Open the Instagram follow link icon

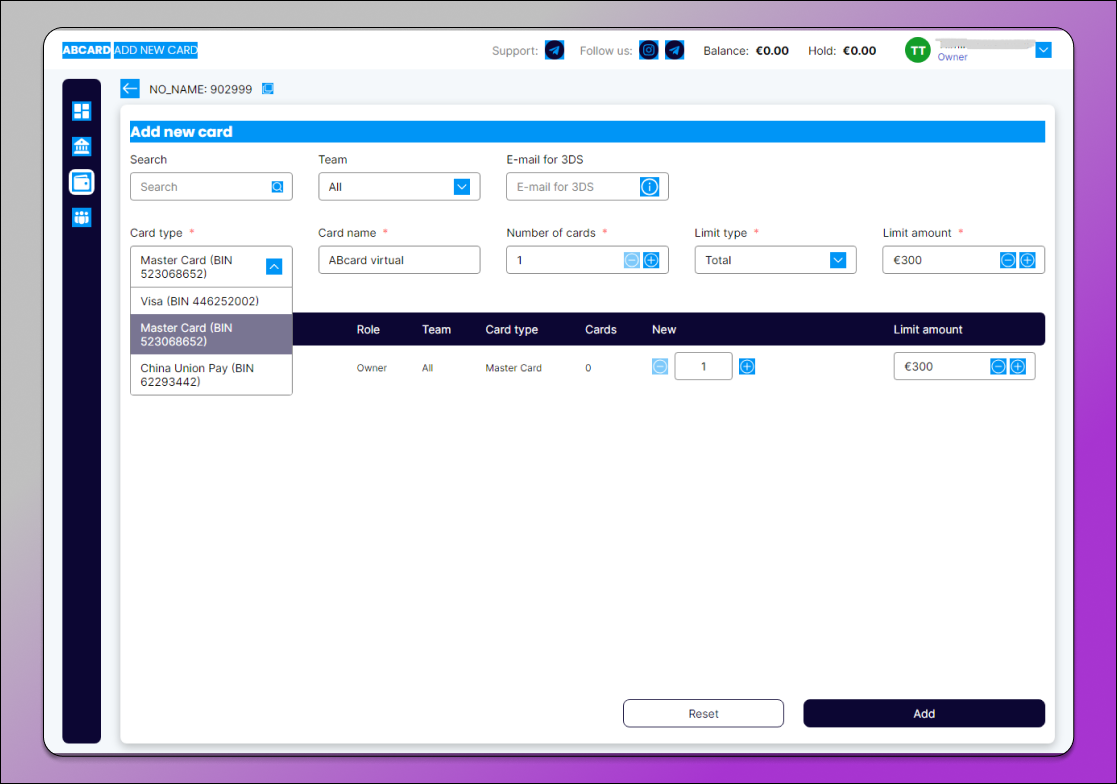[x=649, y=50]
